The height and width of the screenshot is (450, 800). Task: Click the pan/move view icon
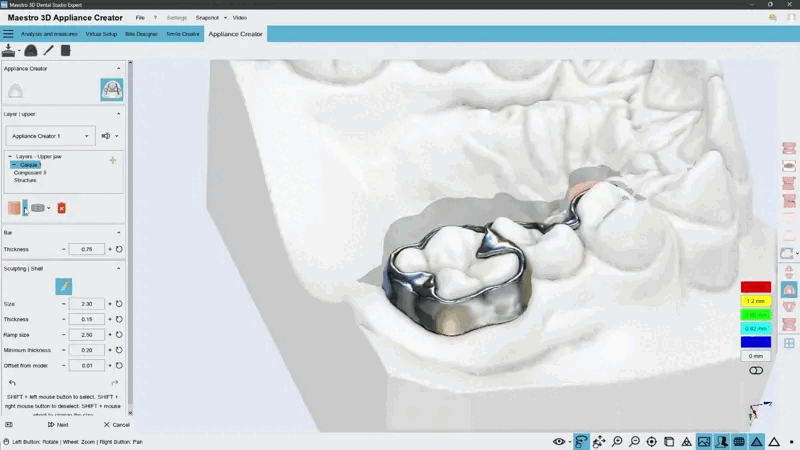(599, 442)
